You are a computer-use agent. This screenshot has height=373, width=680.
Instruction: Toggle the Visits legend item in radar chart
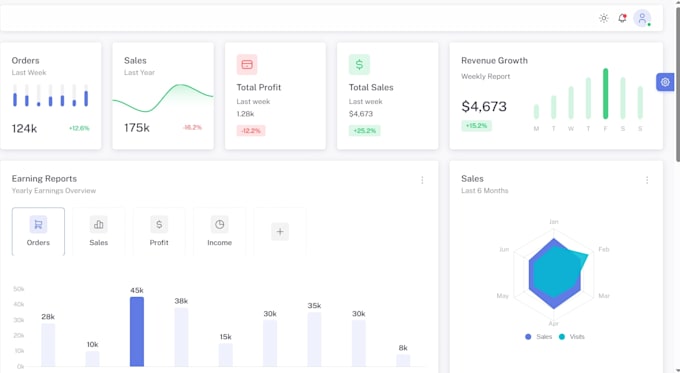[x=572, y=337]
